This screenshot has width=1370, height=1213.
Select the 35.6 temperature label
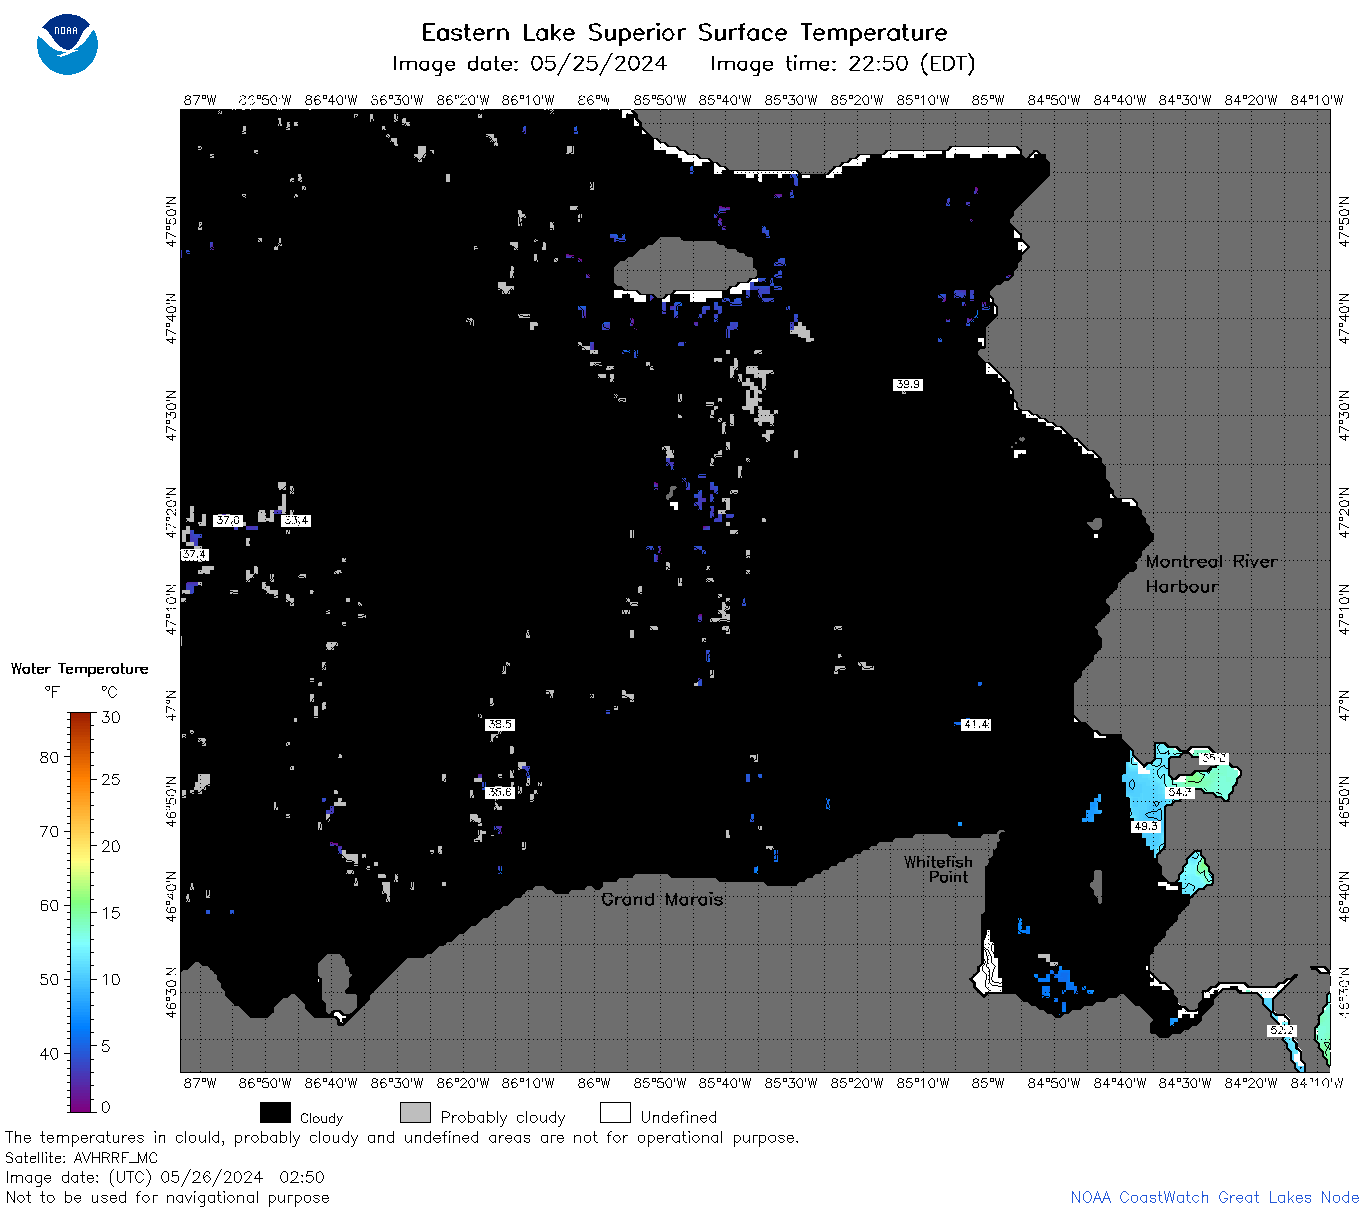click(500, 792)
